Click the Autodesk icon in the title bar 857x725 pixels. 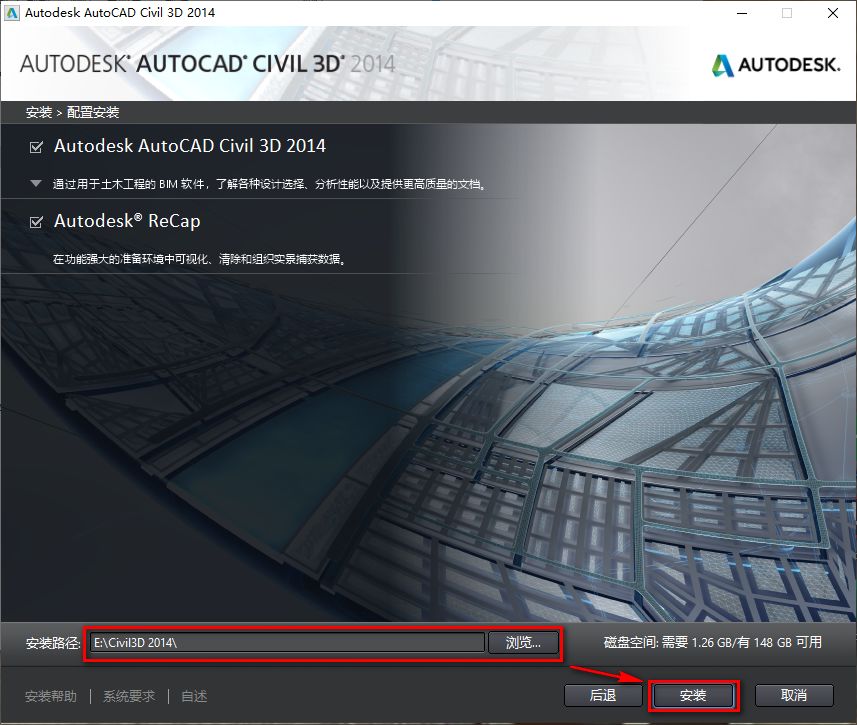pyautogui.click(x=14, y=13)
